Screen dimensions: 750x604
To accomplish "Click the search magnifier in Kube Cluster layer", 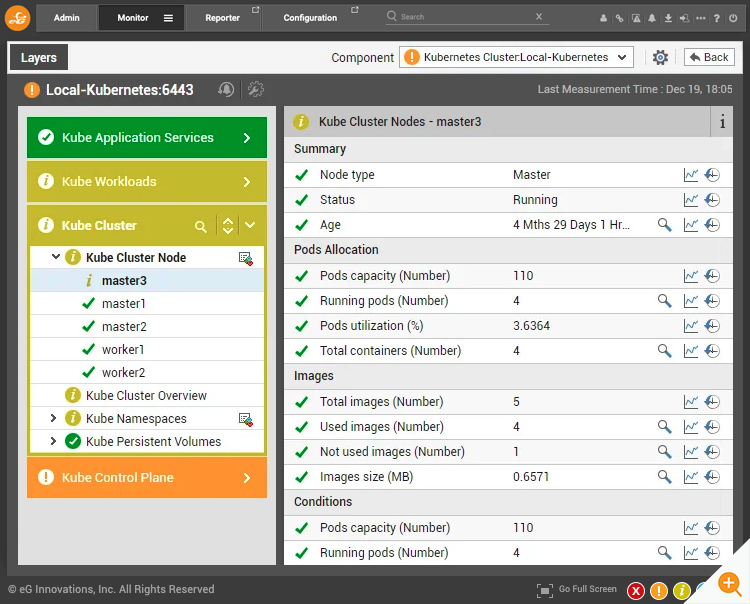I will coord(201,226).
